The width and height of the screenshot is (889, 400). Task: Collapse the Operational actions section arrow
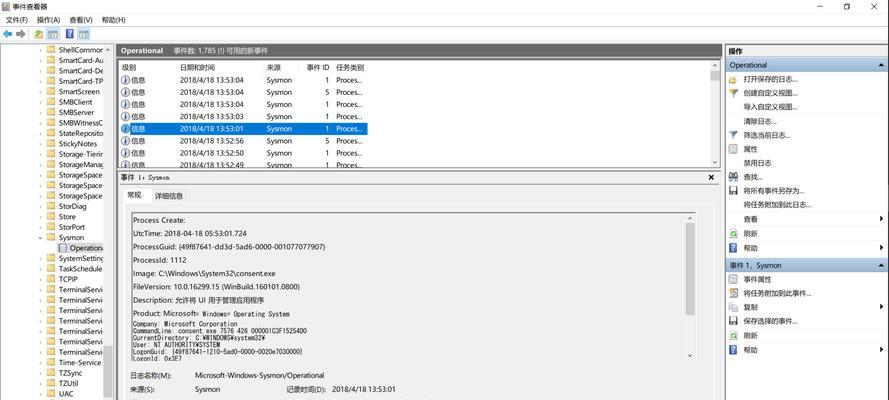[881, 65]
